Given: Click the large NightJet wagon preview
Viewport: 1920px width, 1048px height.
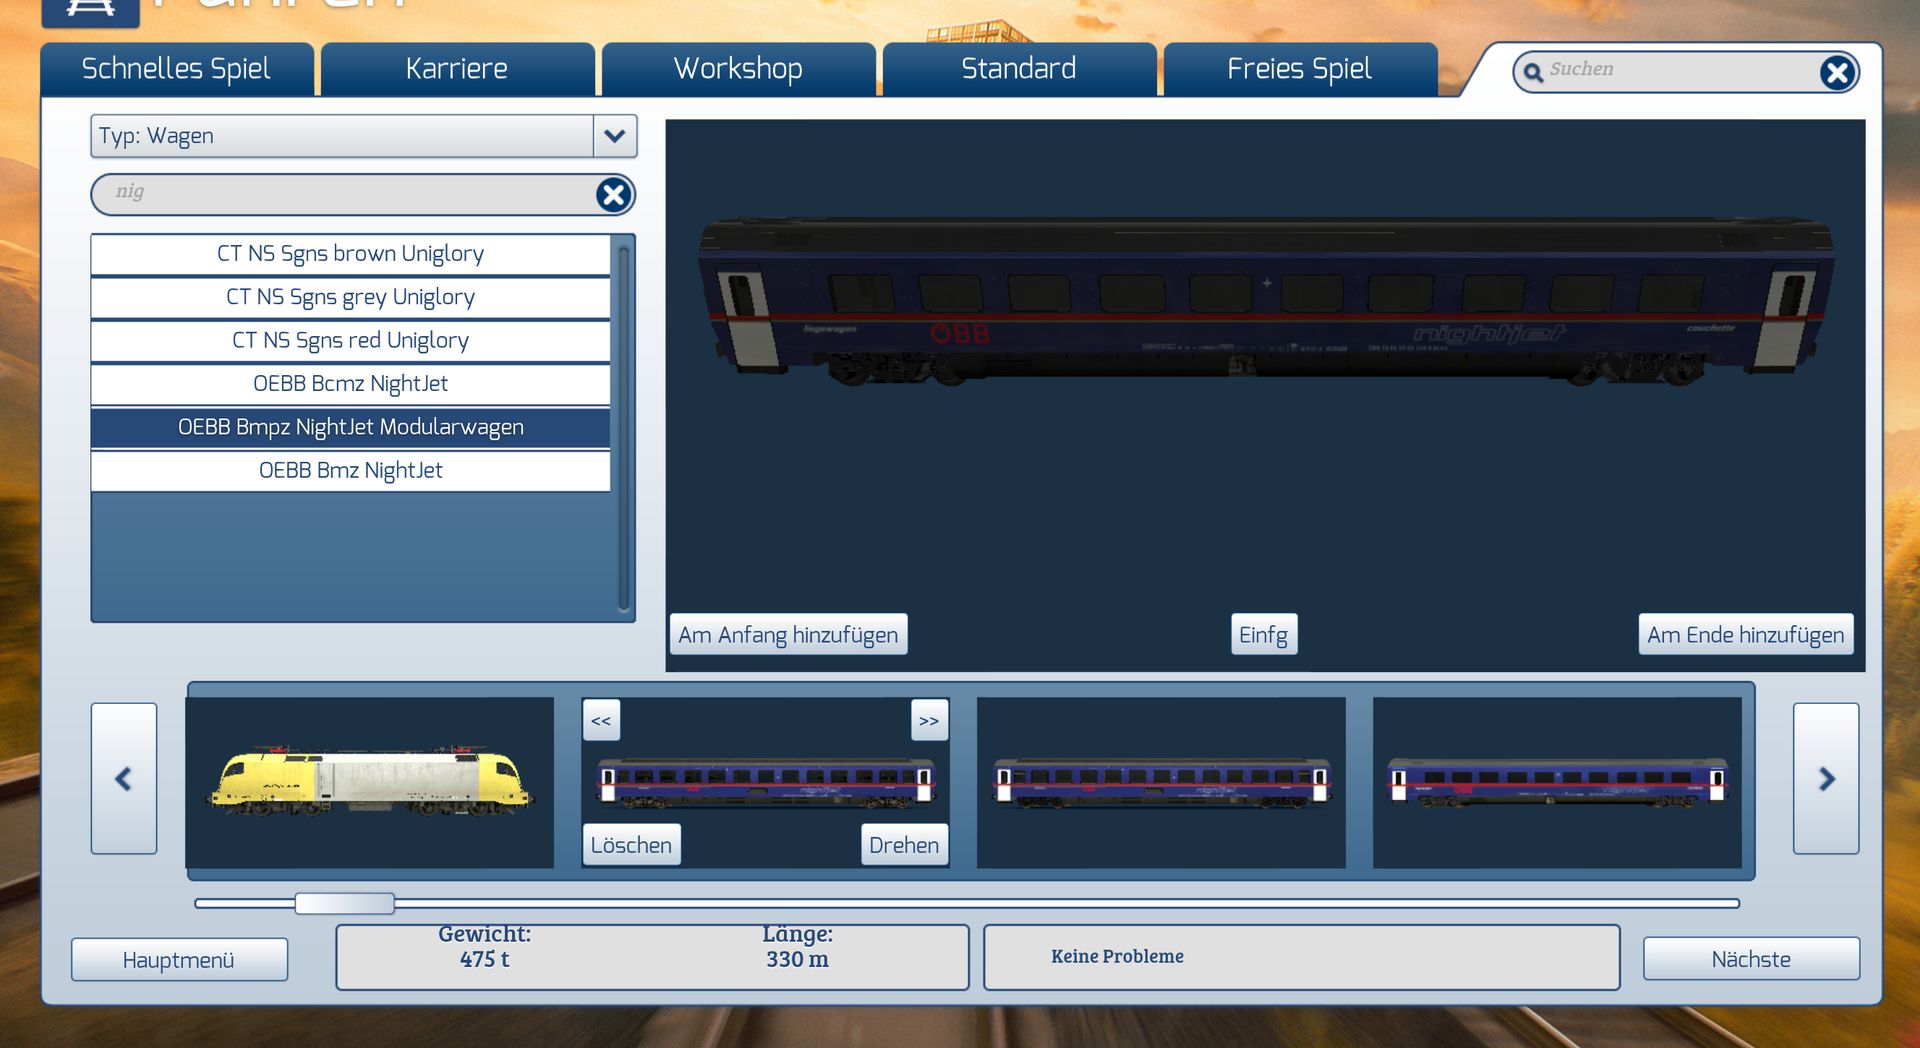Looking at the screenshot, I should click(x=1266, y=302).
